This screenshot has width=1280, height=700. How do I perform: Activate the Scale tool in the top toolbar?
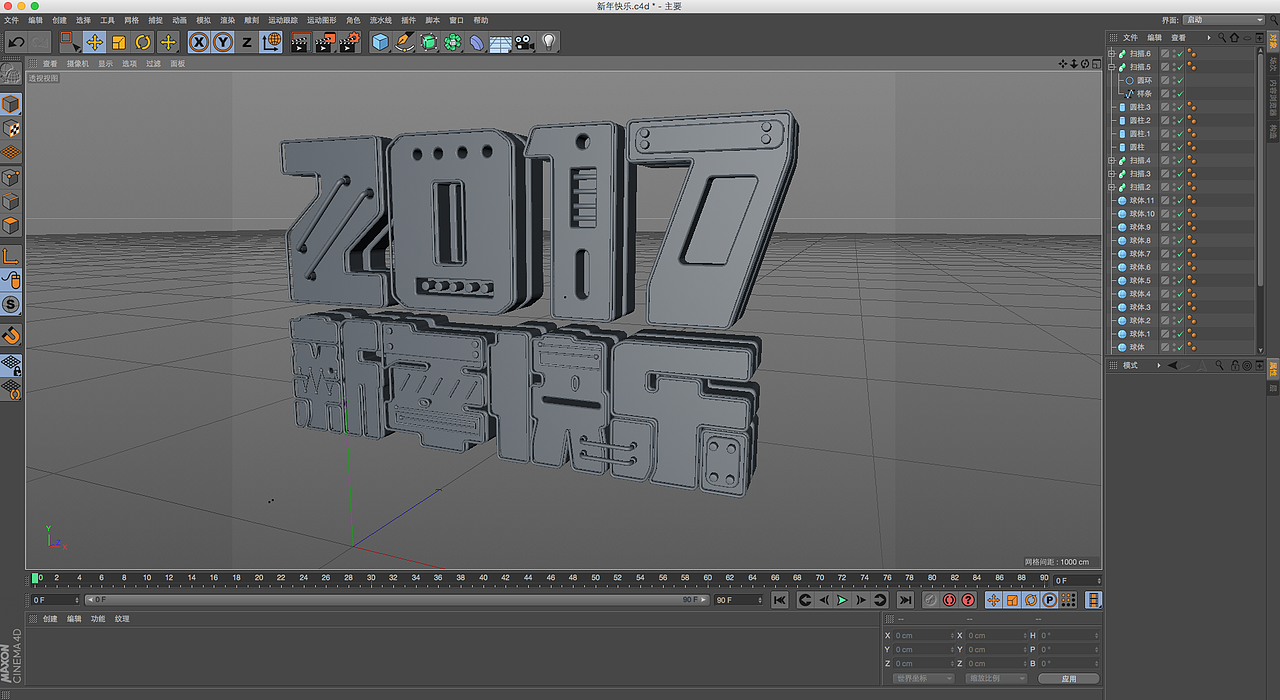119,42
